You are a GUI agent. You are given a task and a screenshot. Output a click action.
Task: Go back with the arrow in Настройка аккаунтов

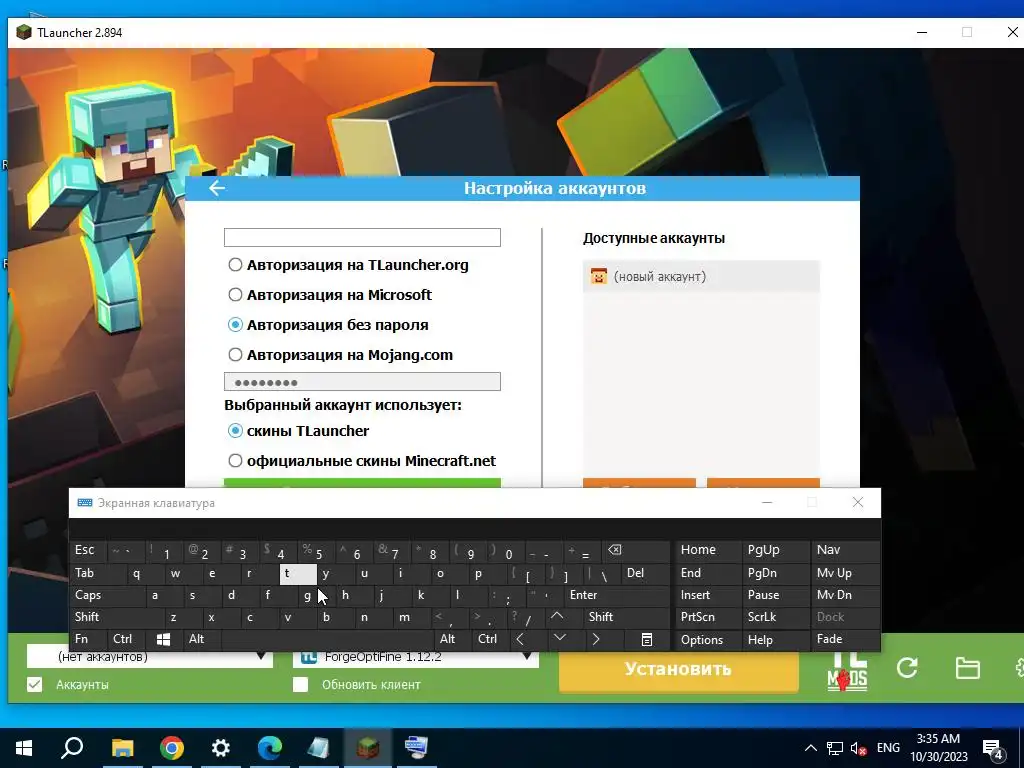(217, 188)
